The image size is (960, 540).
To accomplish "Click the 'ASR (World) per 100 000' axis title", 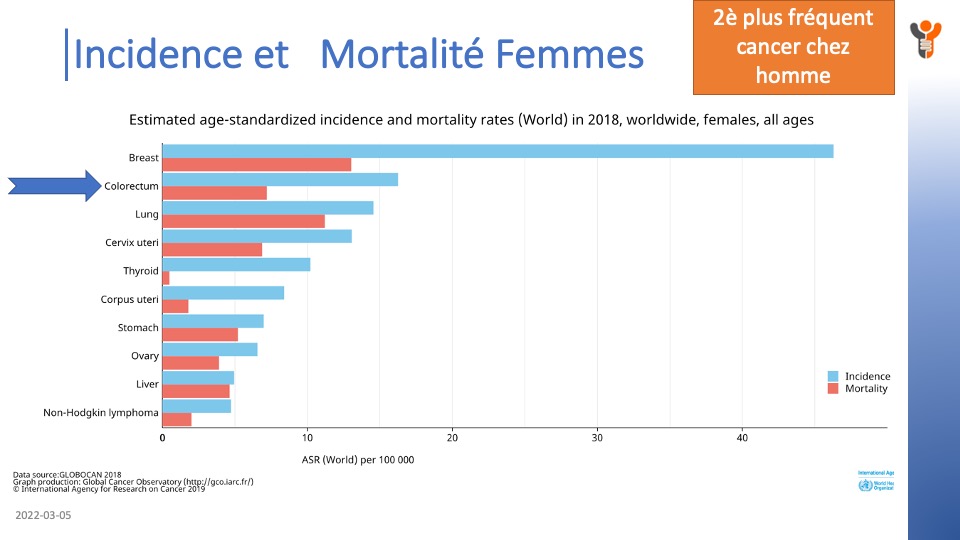I will [358, 460].
